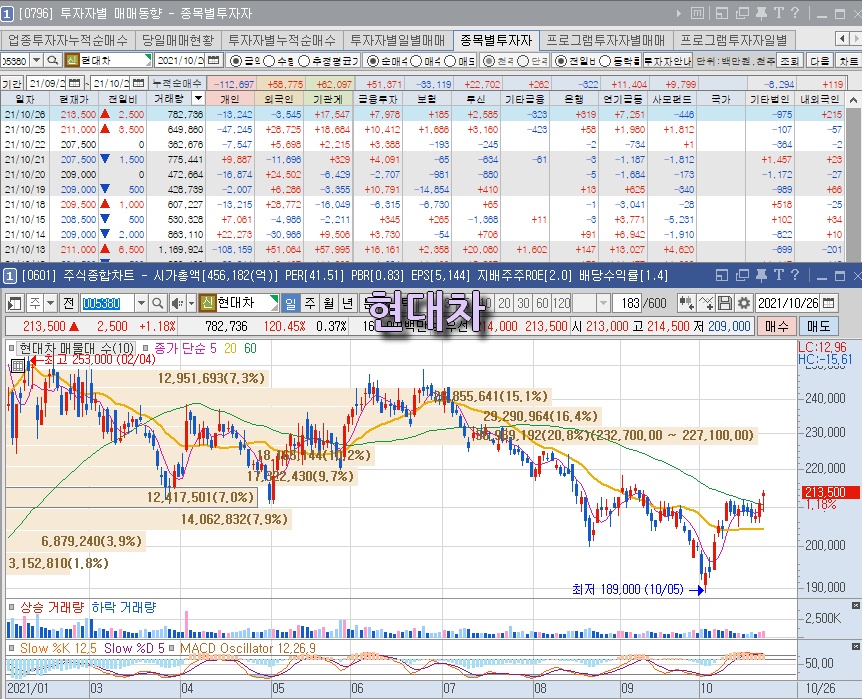Image resolution: width=862 pixels, height=699 pixels.
Task: Select the 수량 radio button
Action: pos(269,61)
